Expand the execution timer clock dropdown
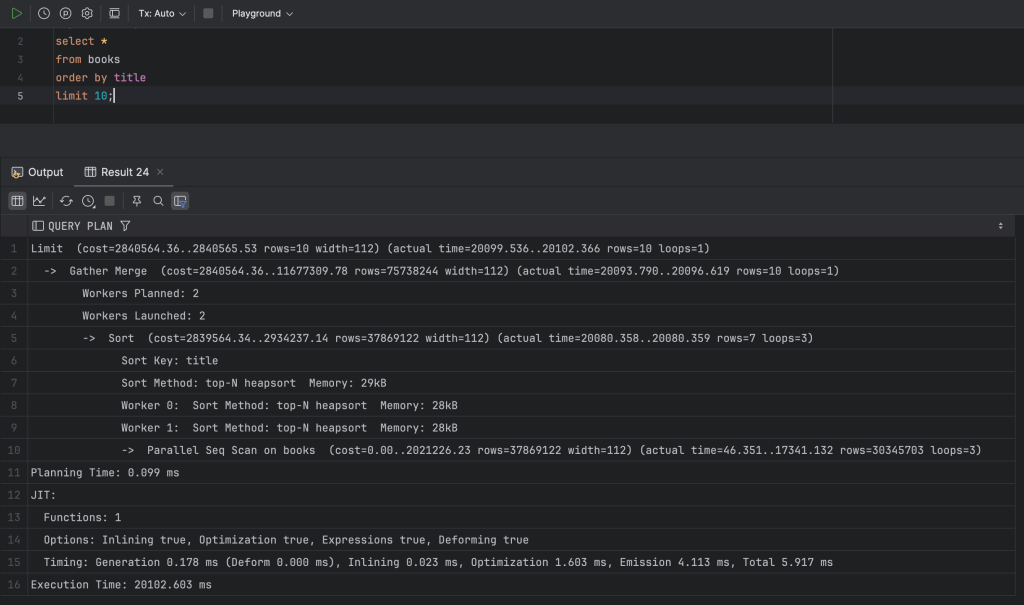This screenshot has height=605, width=1024. click(88, 200)
